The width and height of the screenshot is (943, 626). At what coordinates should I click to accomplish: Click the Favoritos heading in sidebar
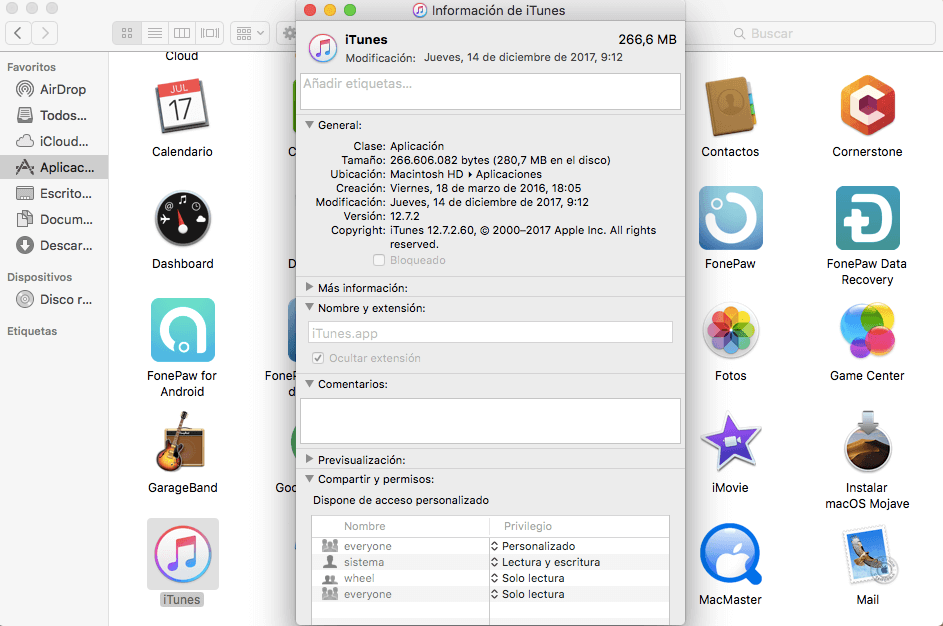point(31,67)
